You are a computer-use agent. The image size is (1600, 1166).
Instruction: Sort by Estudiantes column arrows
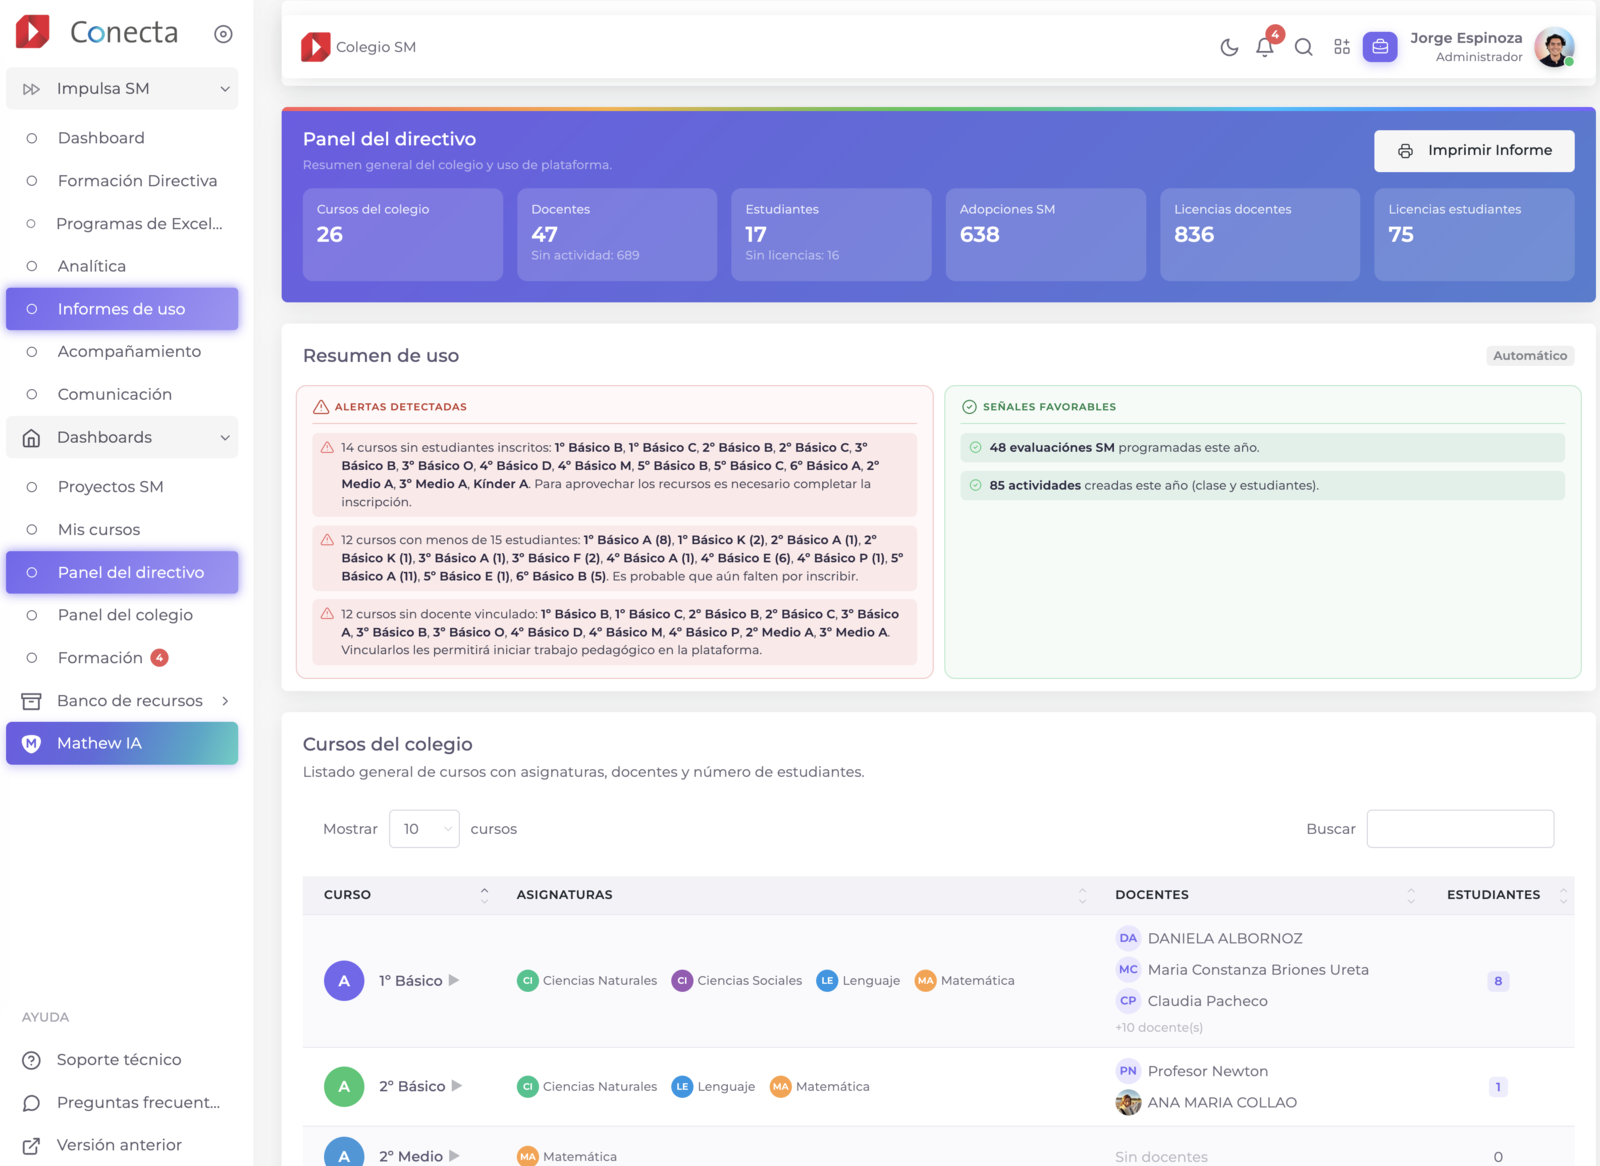(1563, 895)
